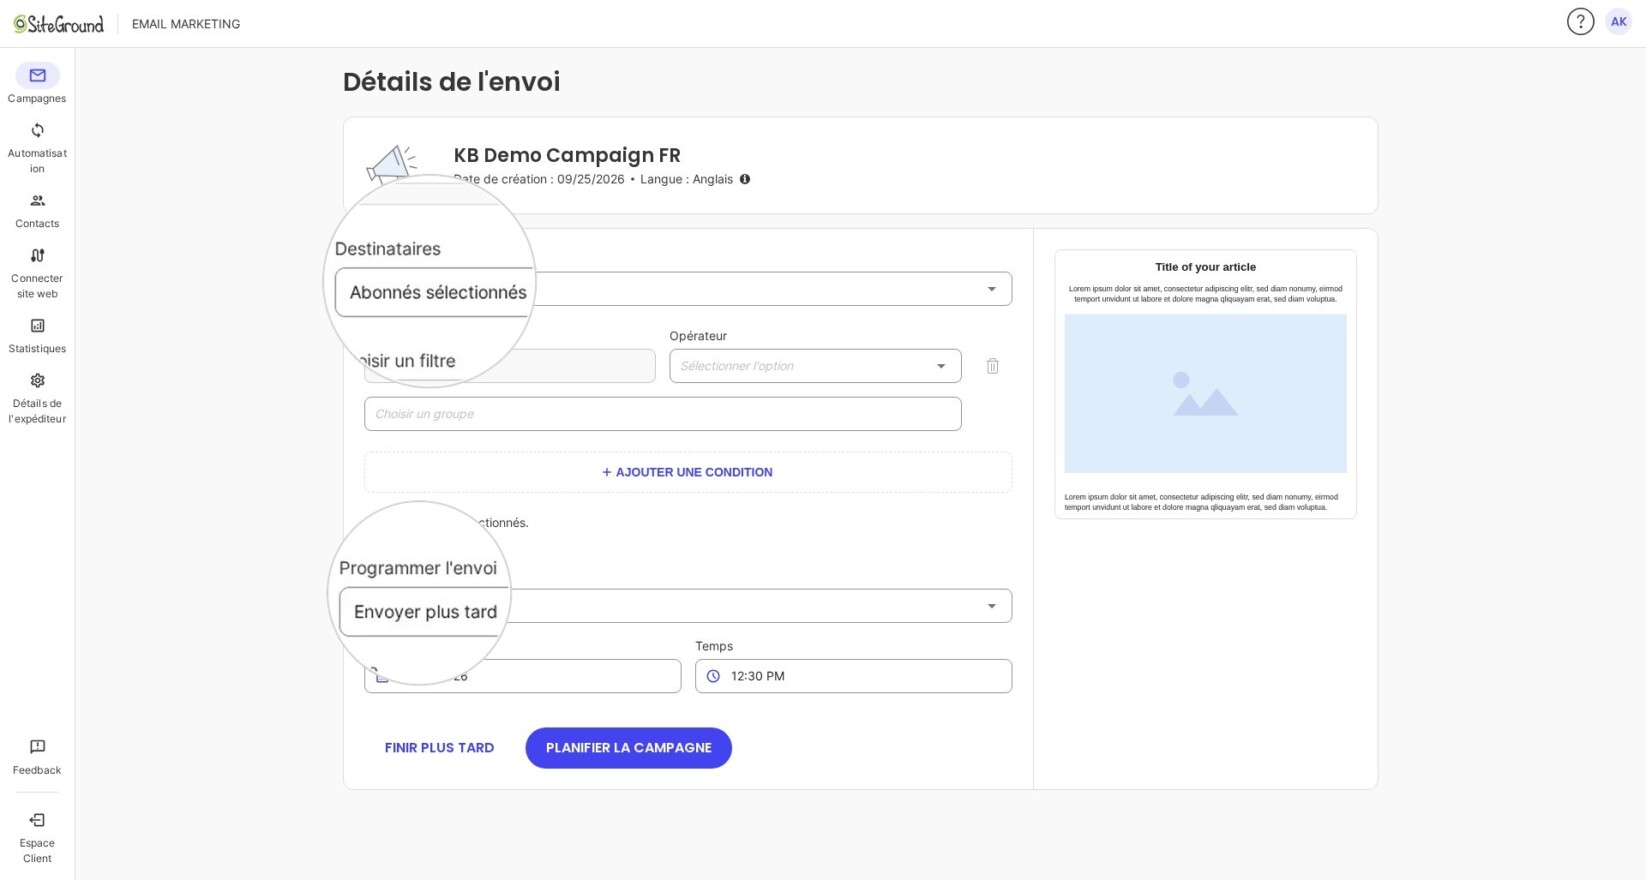Click the Feedback speech bubble icon
Viewport: 1646px width, 880px height.
coord(37,747)
